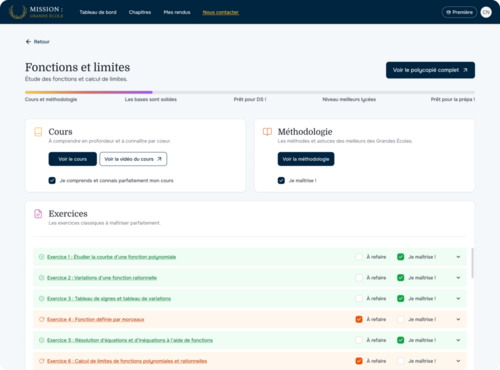Viewport: 500px width, 370px height.
Task: Click the Exercices document icon
Action: click(38, 214)
